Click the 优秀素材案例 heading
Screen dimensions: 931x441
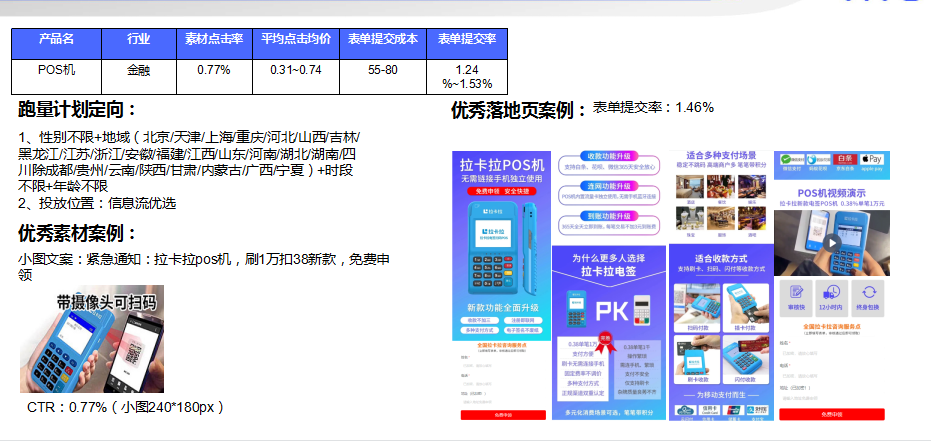coord(78,234)
